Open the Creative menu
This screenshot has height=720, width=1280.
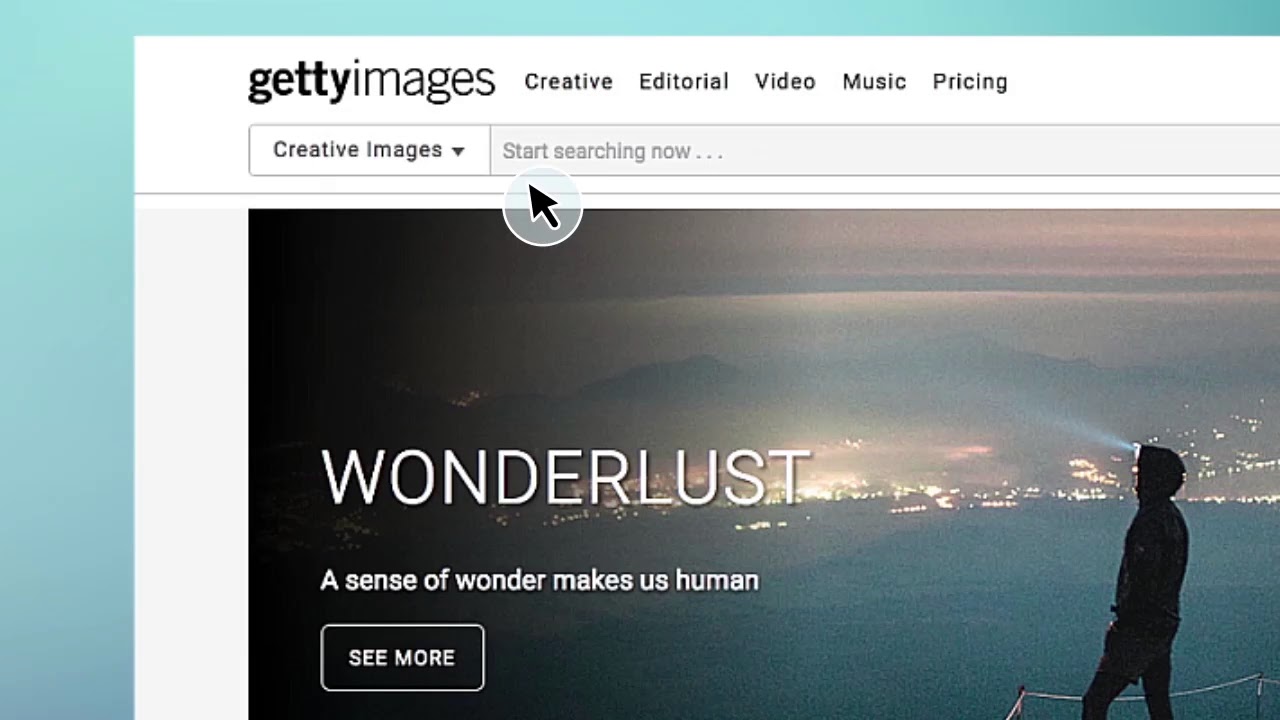[x=568, y=82]
